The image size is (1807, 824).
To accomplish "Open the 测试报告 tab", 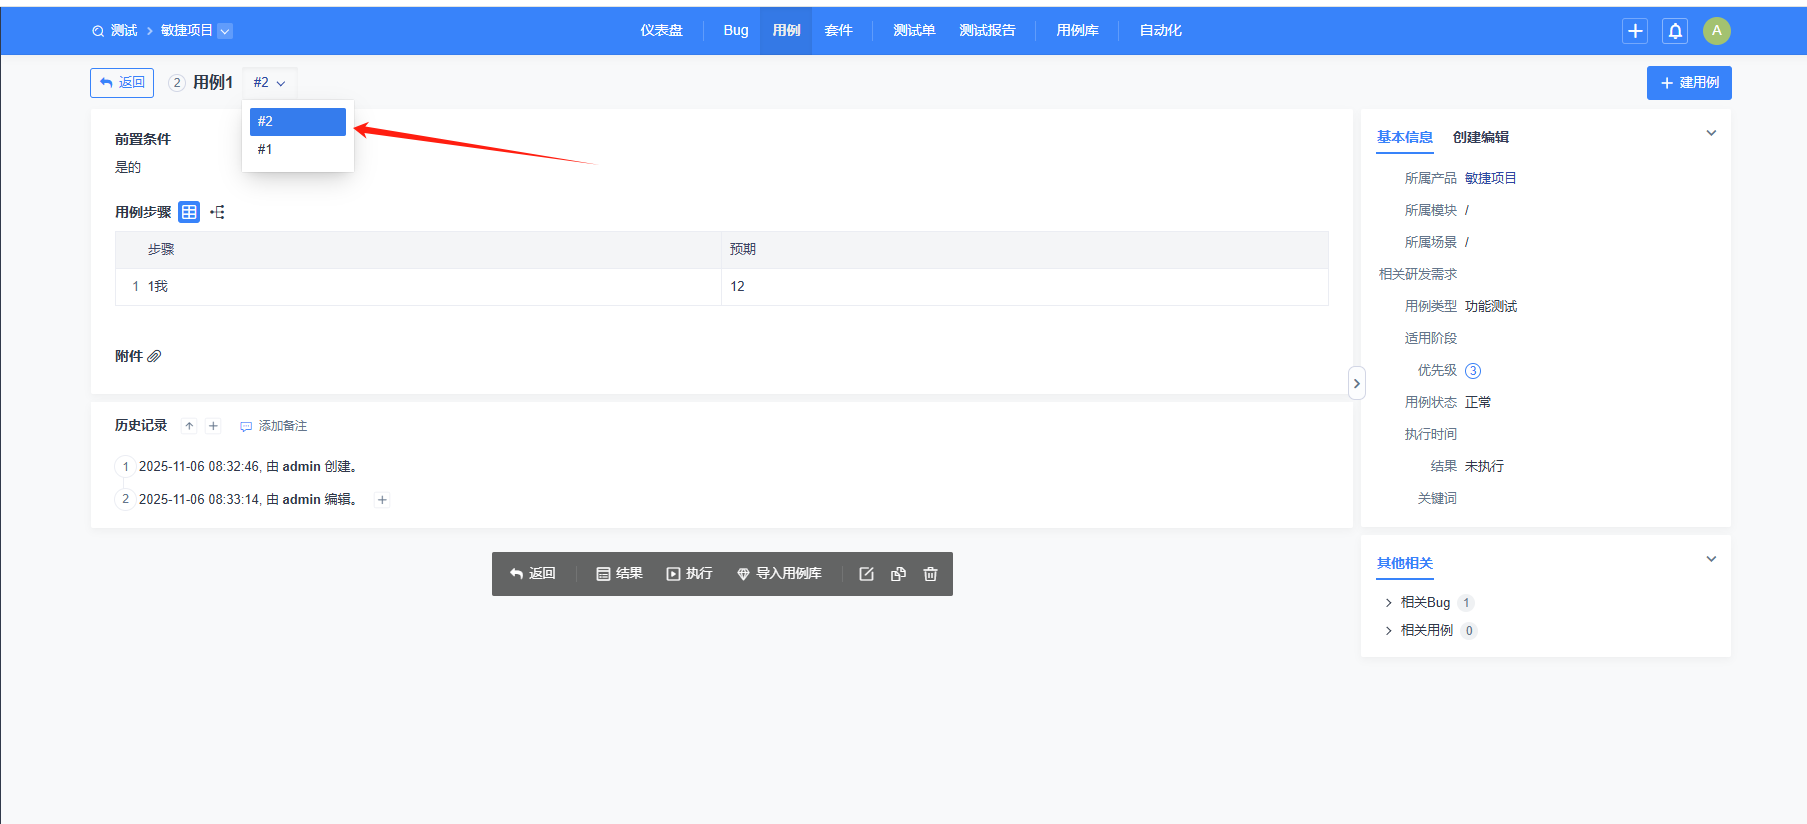I will [987, 31].
